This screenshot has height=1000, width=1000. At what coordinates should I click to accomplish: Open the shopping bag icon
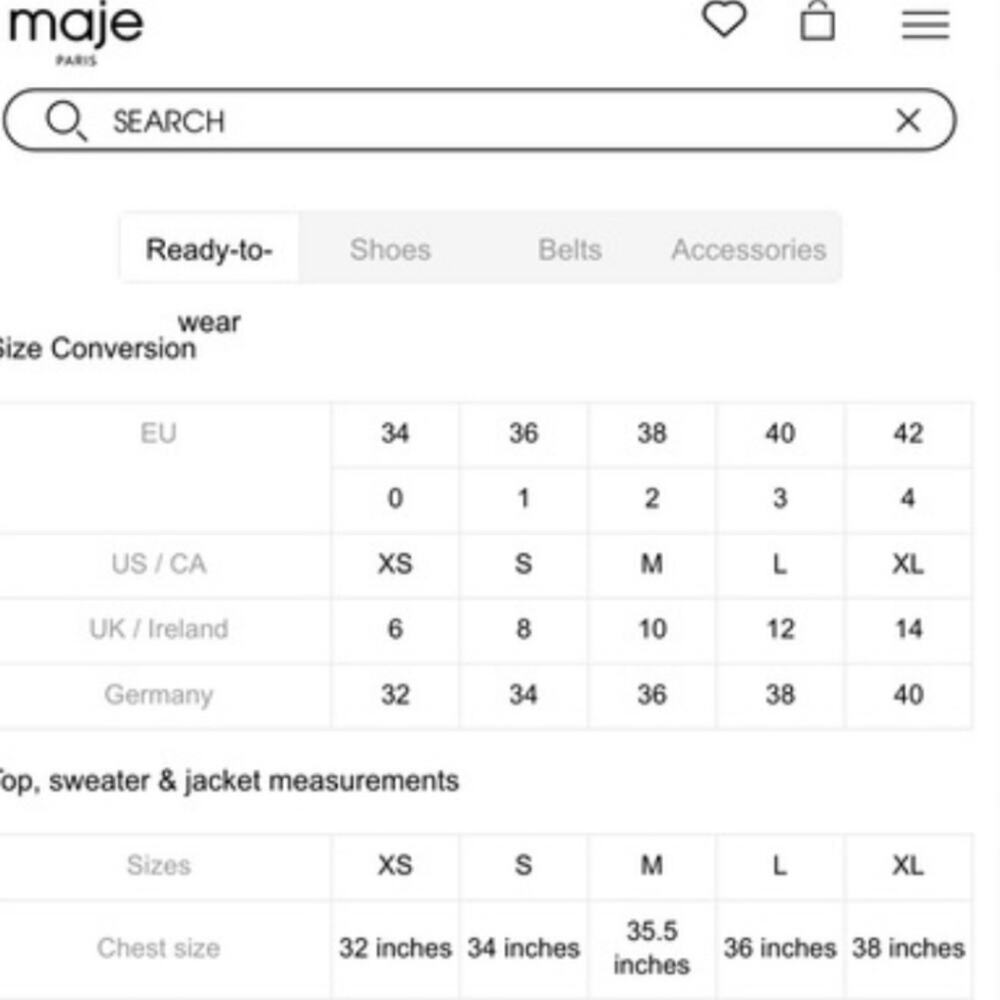817,22
